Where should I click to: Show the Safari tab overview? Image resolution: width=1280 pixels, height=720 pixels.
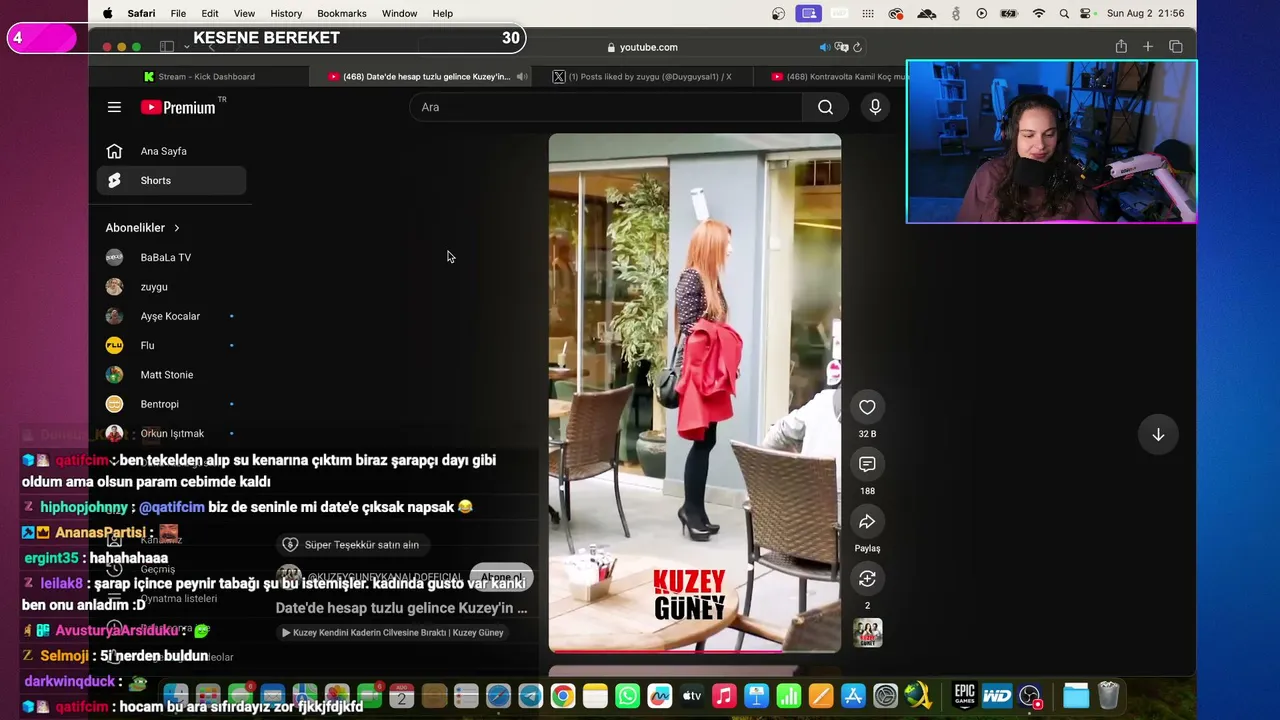(1176, 47)
